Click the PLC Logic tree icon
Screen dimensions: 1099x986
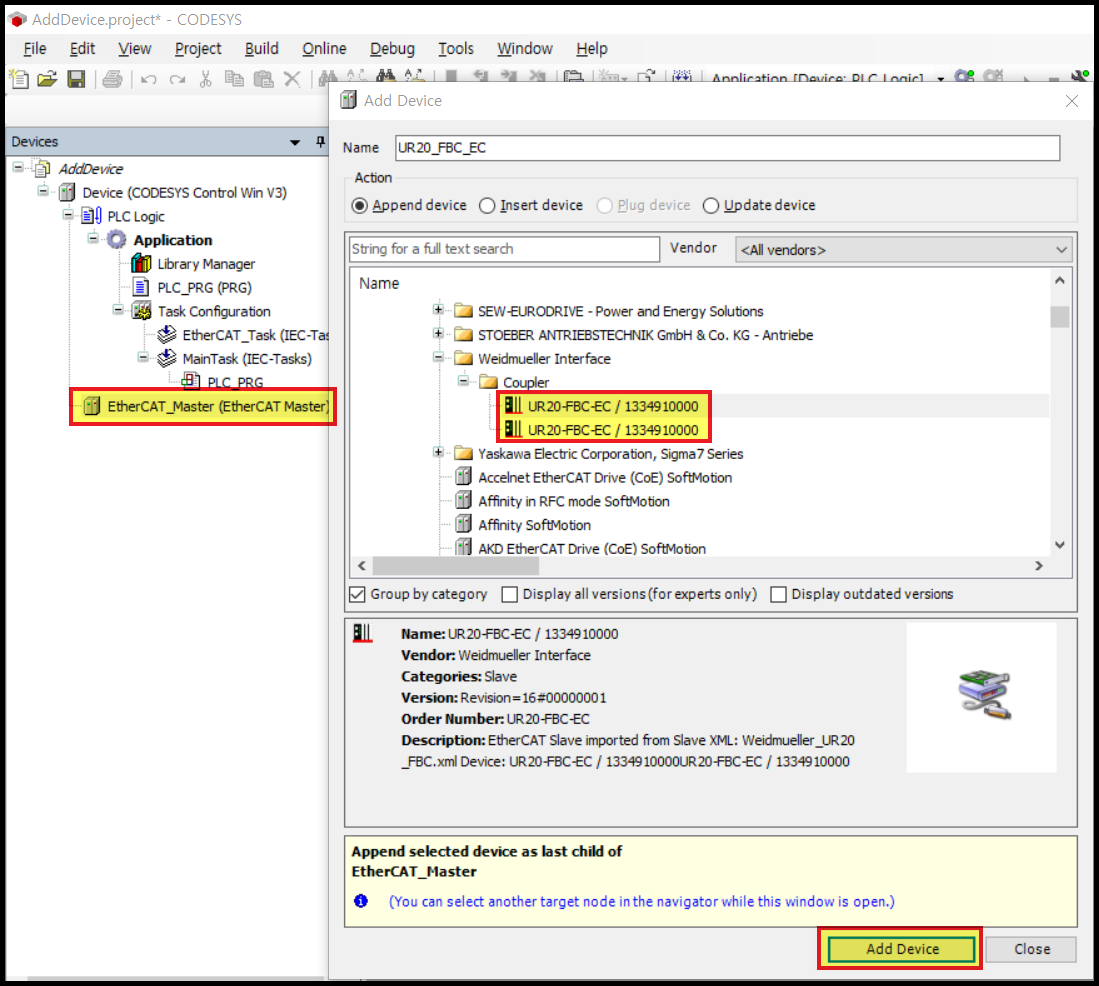point(92,216)
